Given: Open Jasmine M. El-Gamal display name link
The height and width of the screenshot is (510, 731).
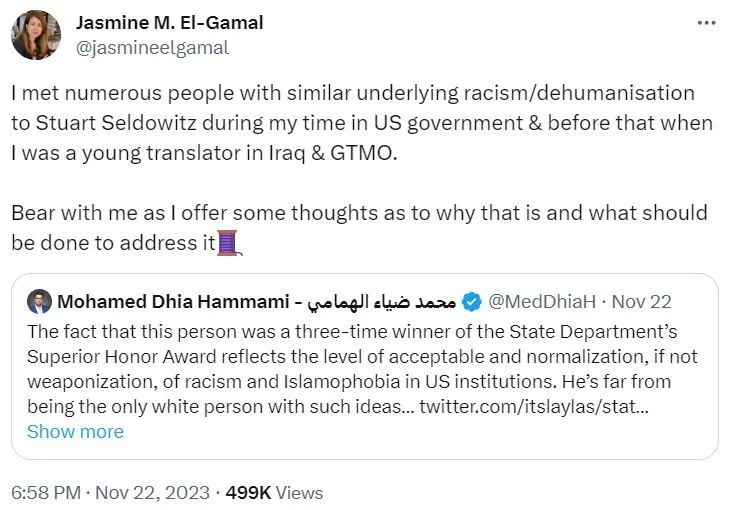Looking at the screenshot, I should click(x=170, y=23).
